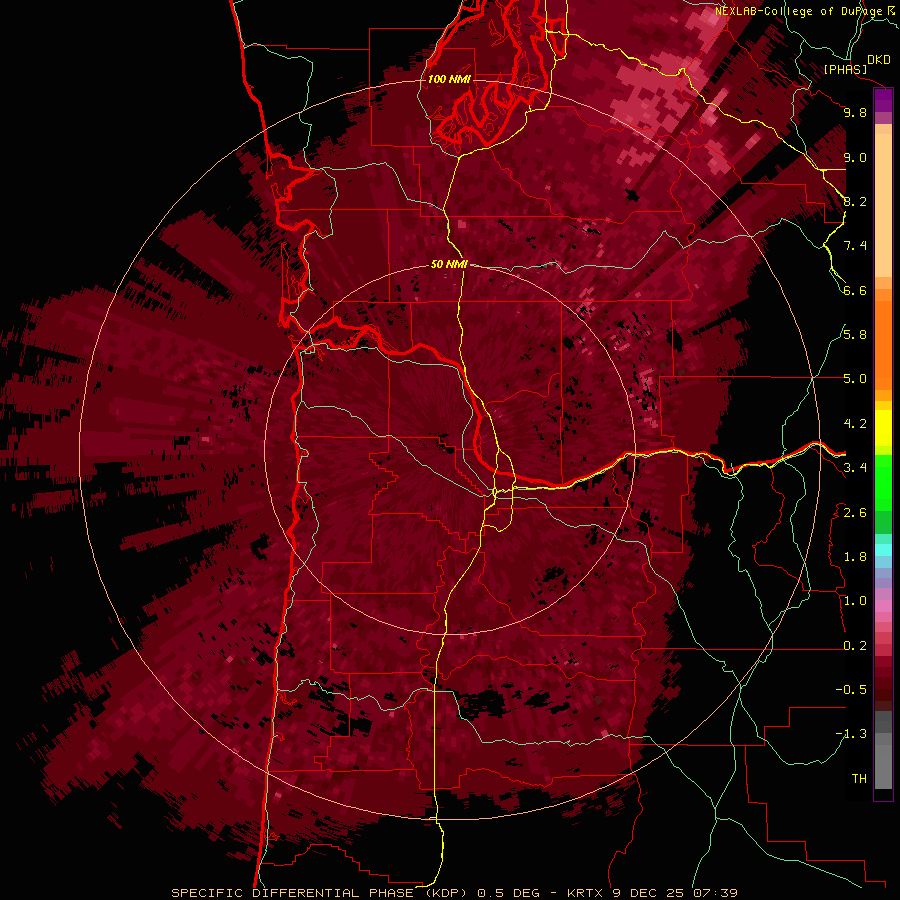Click the 100 NMI range ring label
The width and height of the screenshot is (900, 900).
449,79
